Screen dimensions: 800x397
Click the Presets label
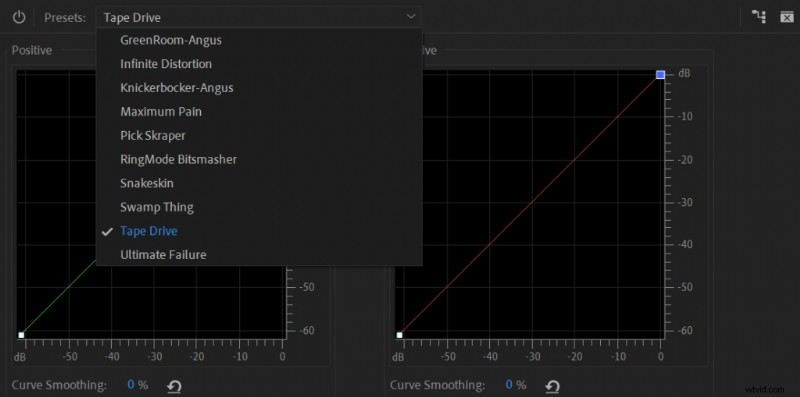pos(65,17)
